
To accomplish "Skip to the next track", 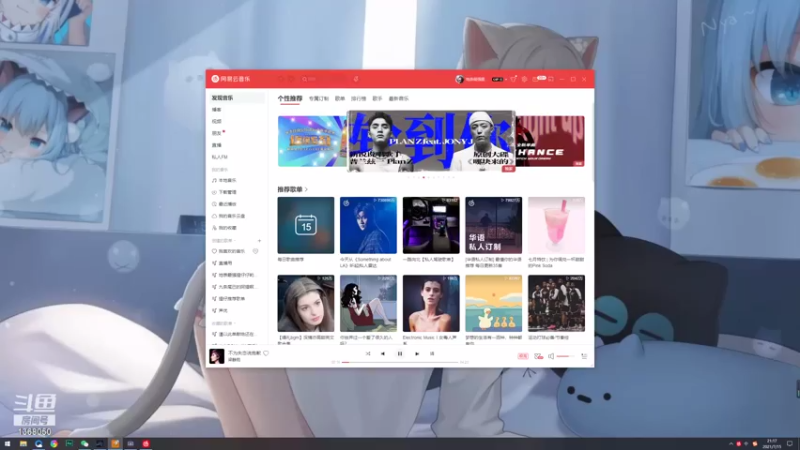I will tap(417, 354).
